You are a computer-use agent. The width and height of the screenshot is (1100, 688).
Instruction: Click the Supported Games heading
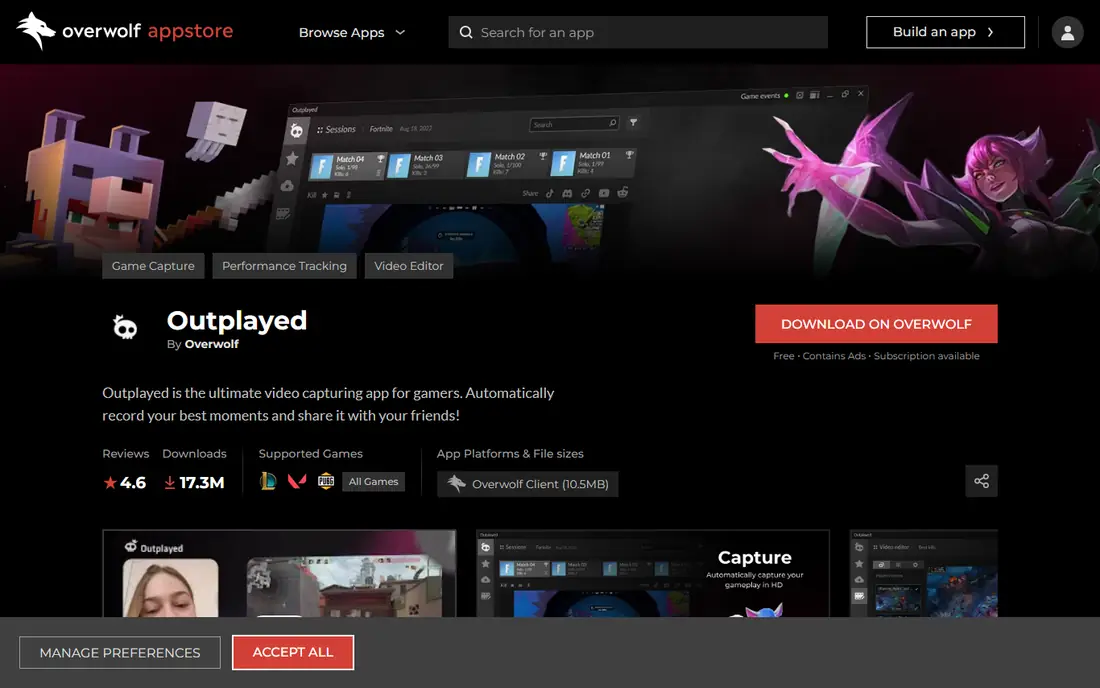coord(311,454)
